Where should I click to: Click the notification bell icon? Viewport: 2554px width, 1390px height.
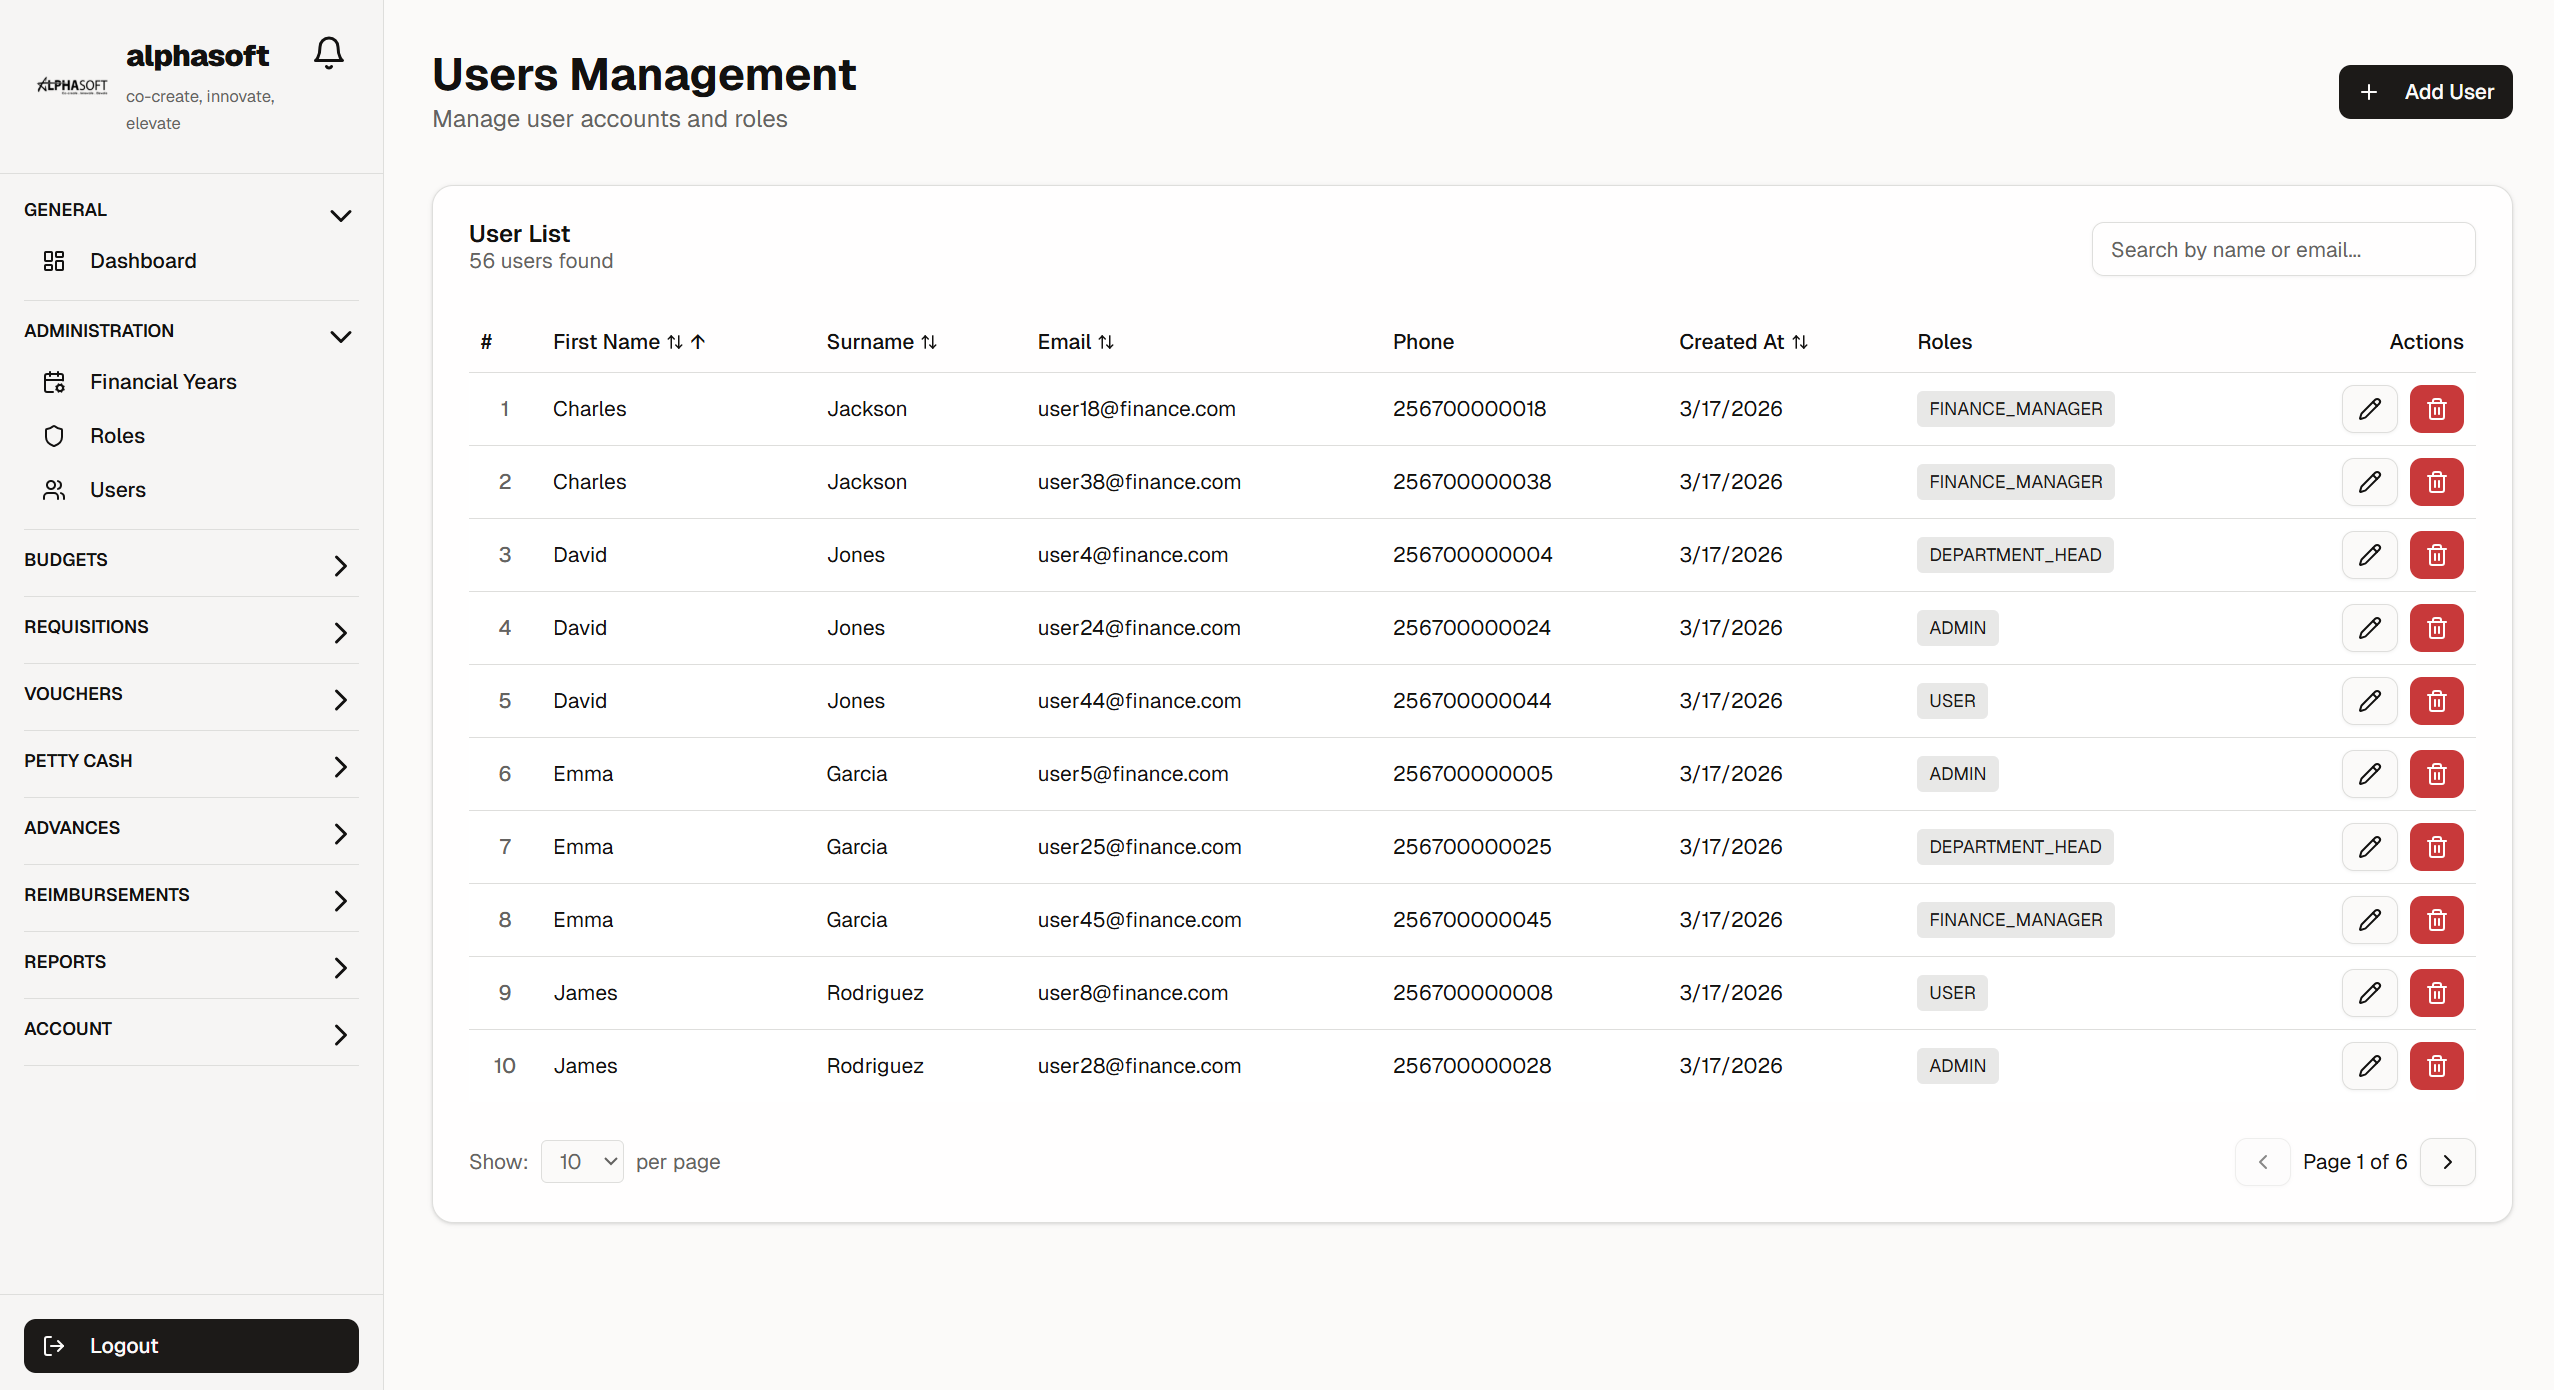click(x=328, y=52)
